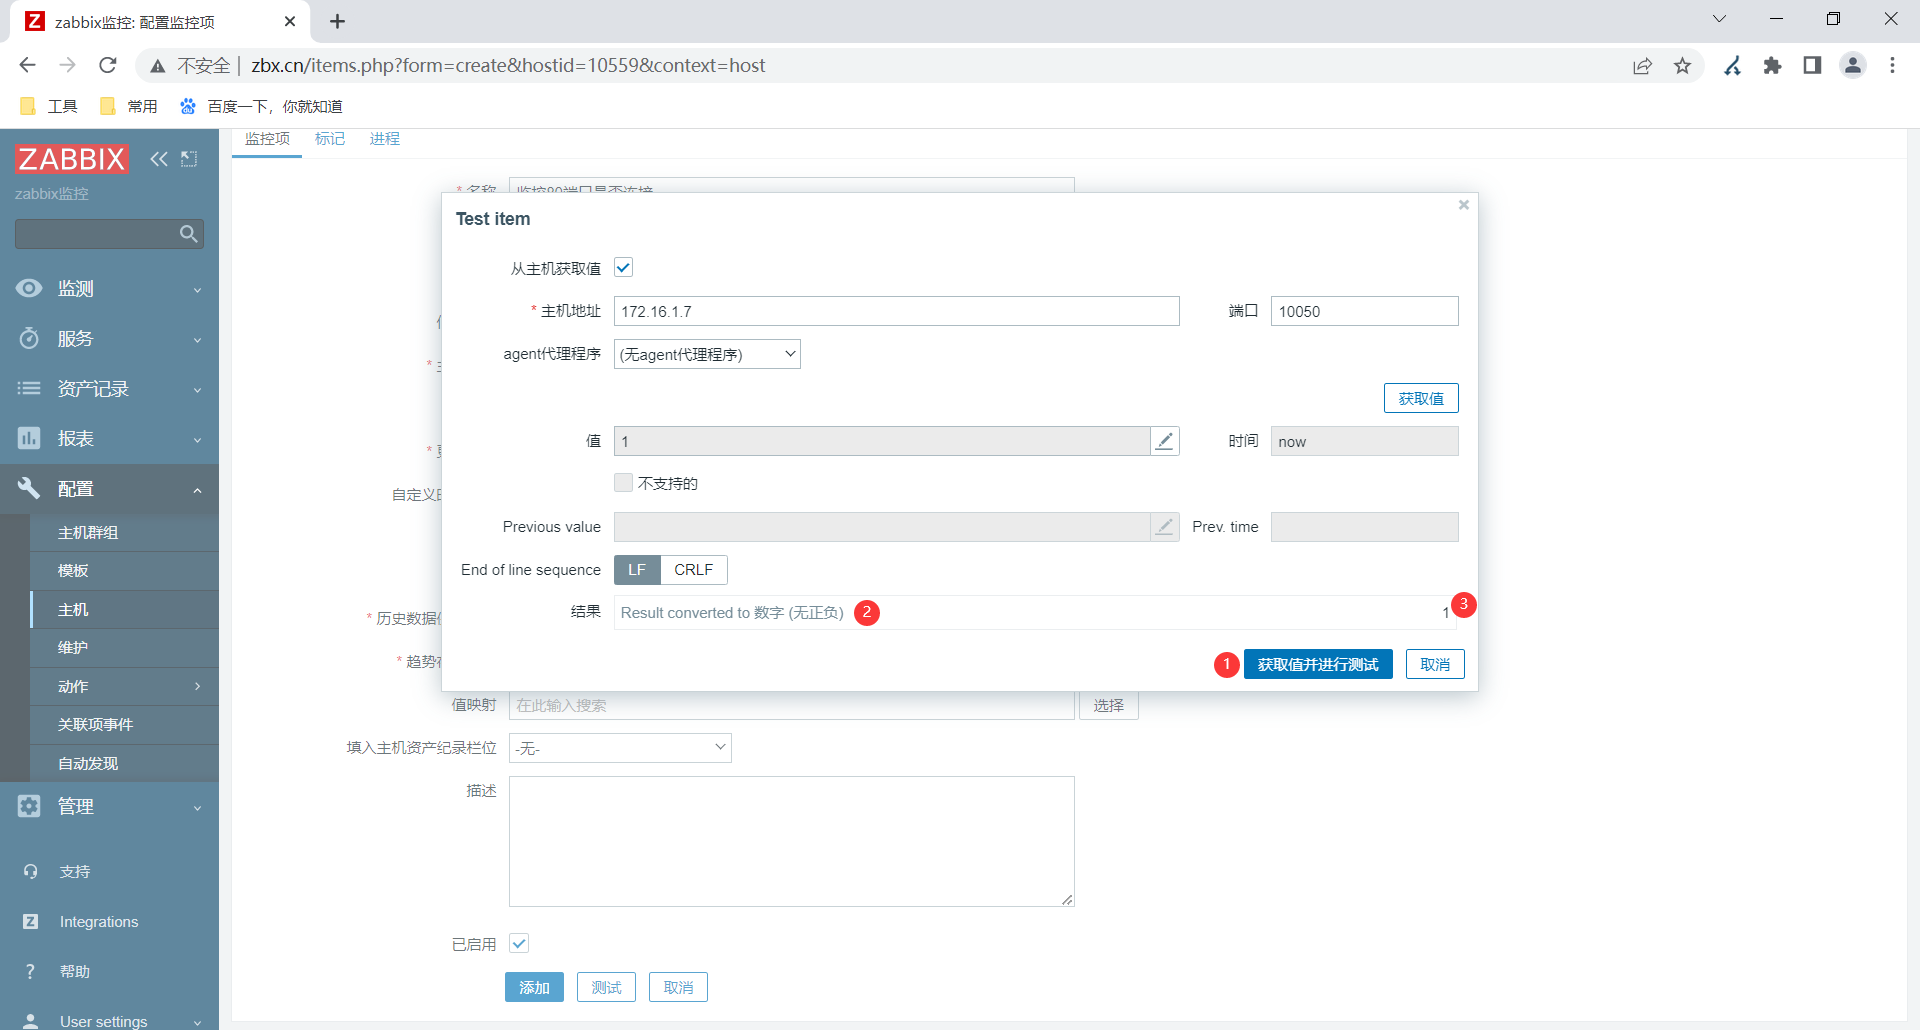The height and width of the screenshot is (1030, 1920).
Task: Select LF end of line sequence
Action: pyautogui.click(x=637, y=570)
